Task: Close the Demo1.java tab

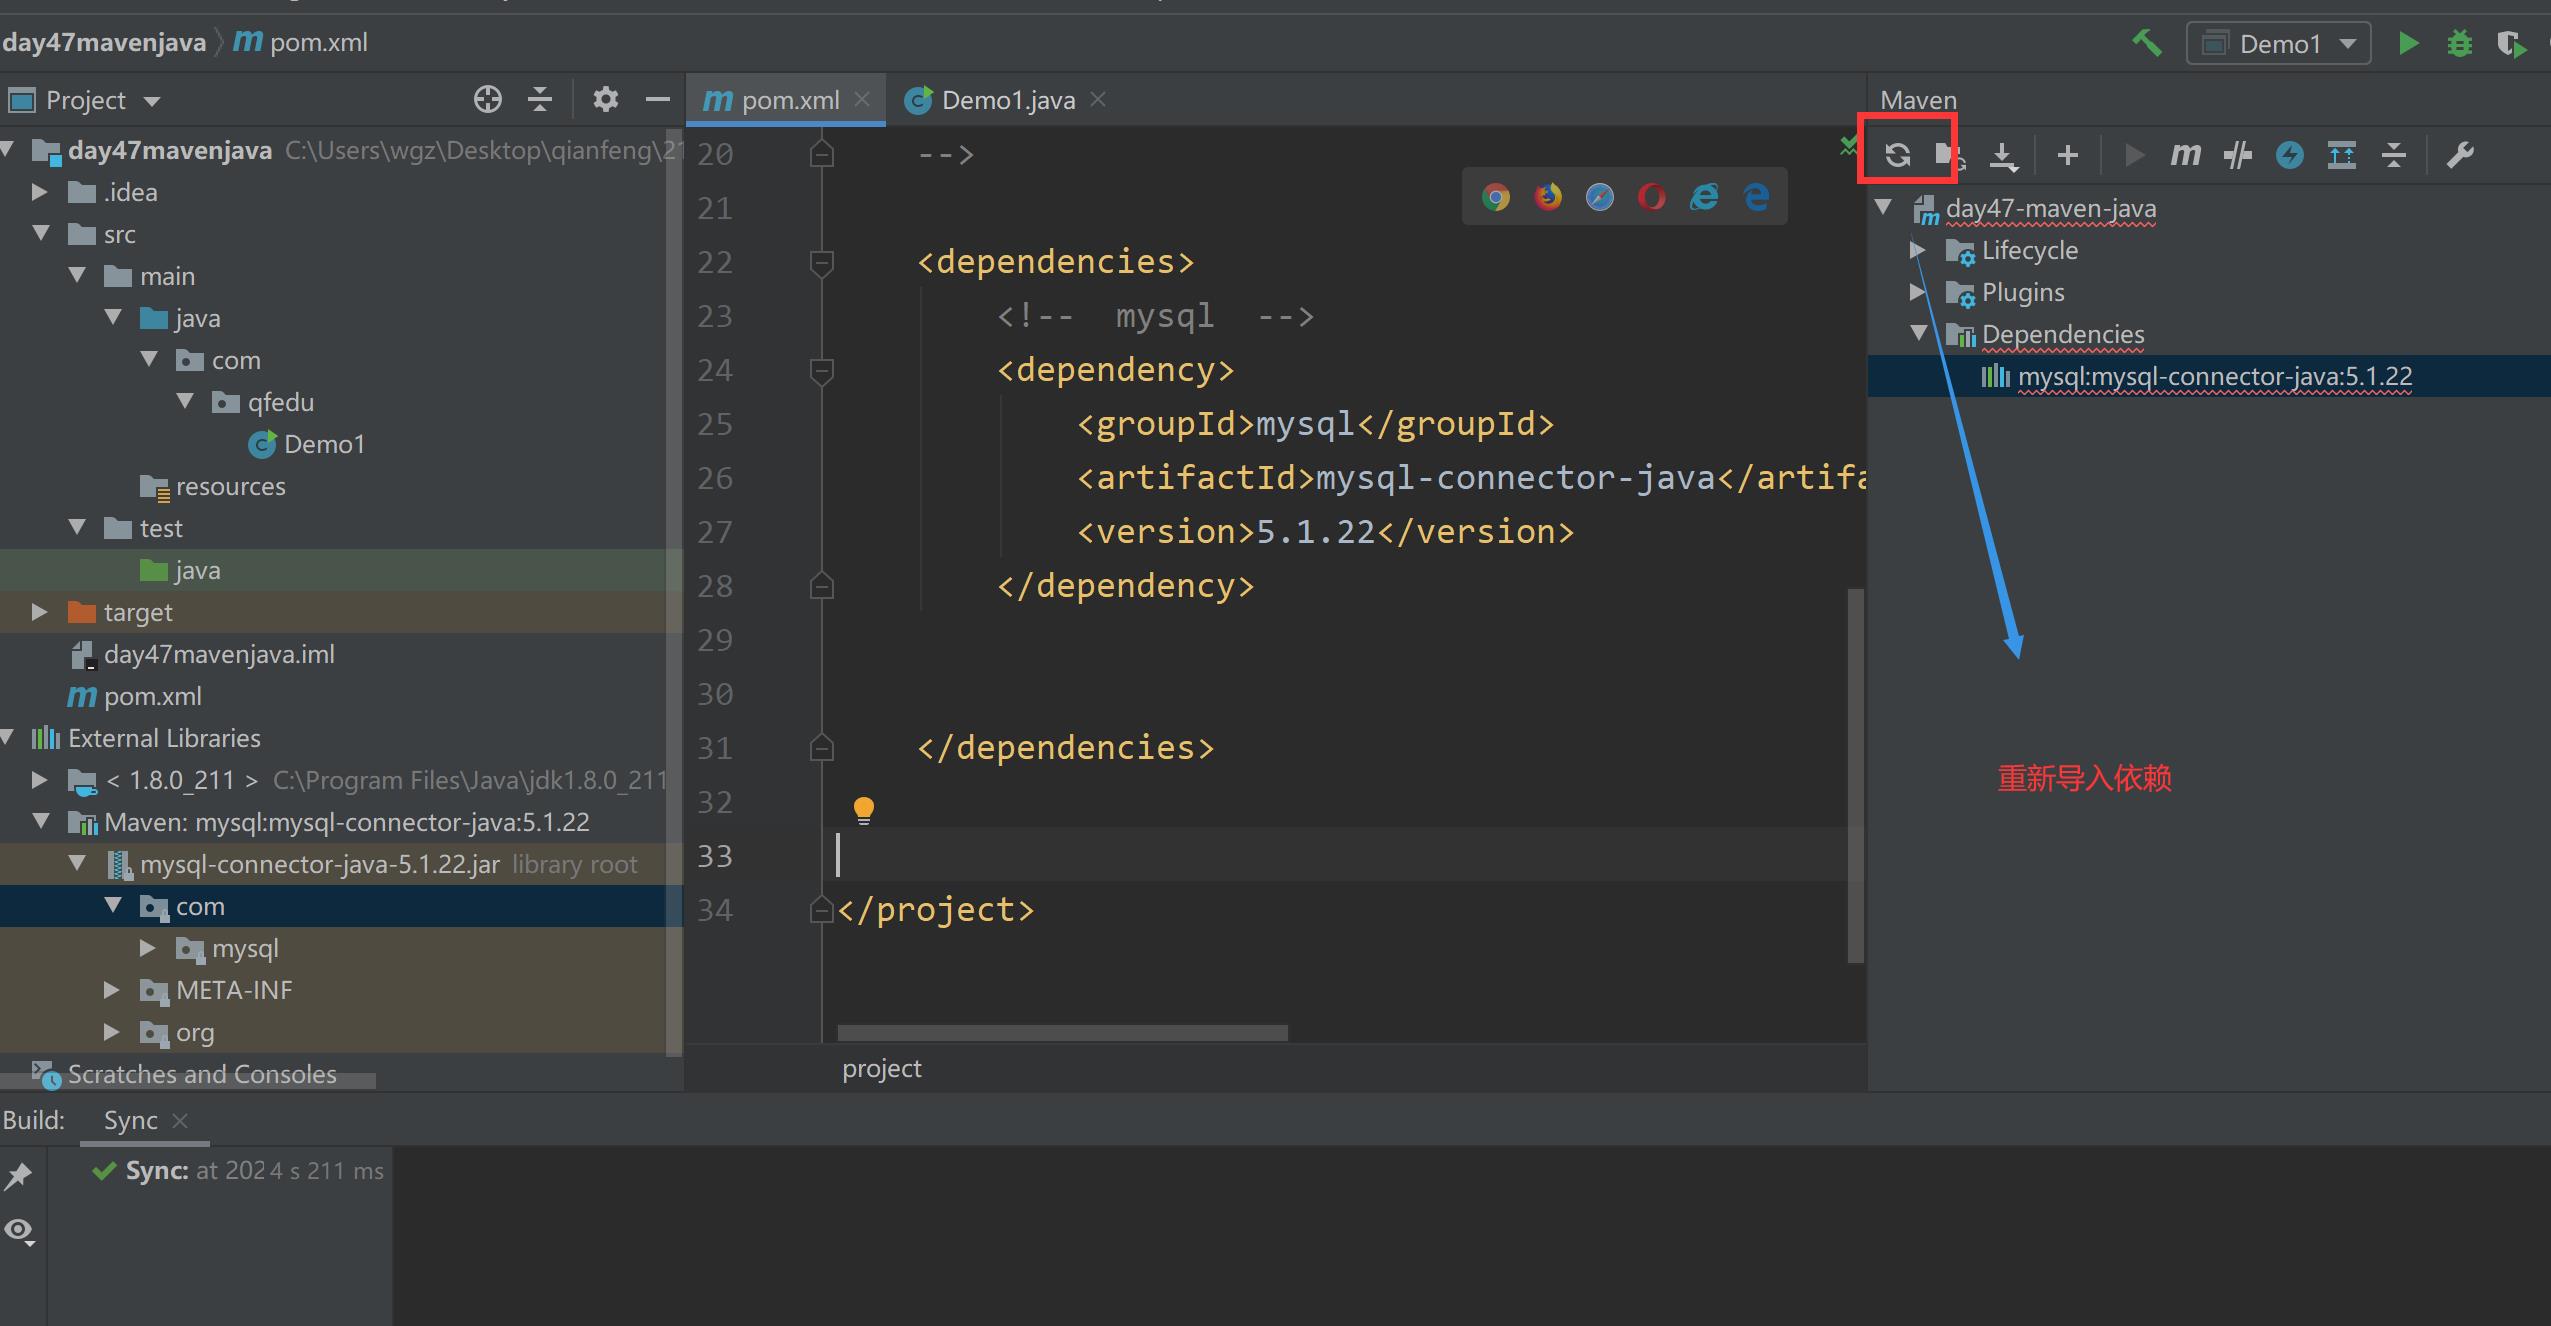Action: point(1098,99)
